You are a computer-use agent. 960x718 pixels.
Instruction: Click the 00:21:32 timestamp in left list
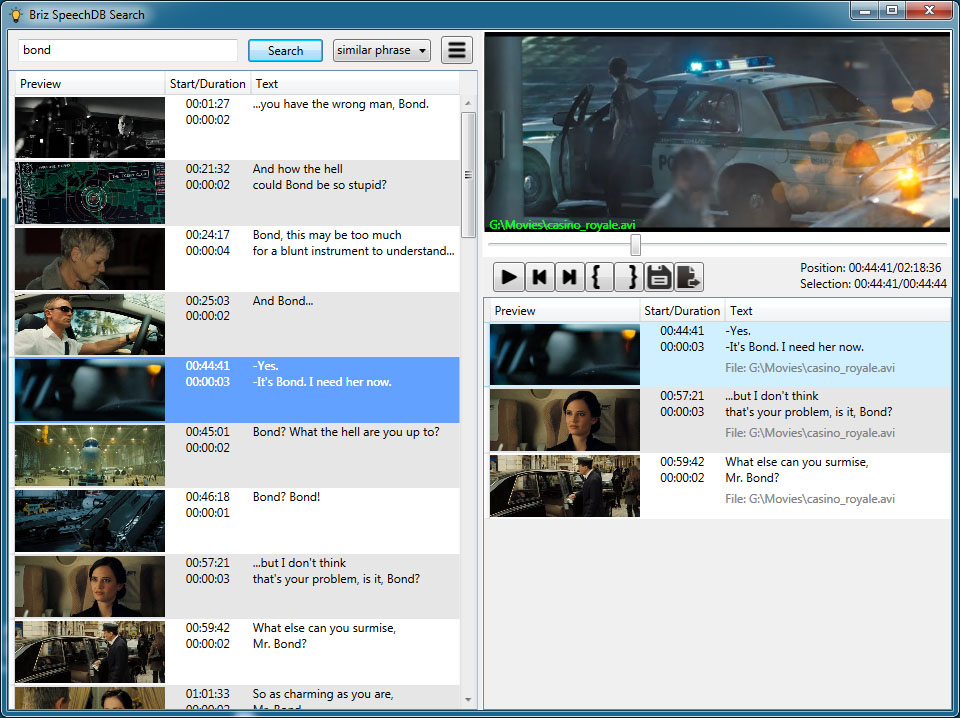tap(208, 169)
